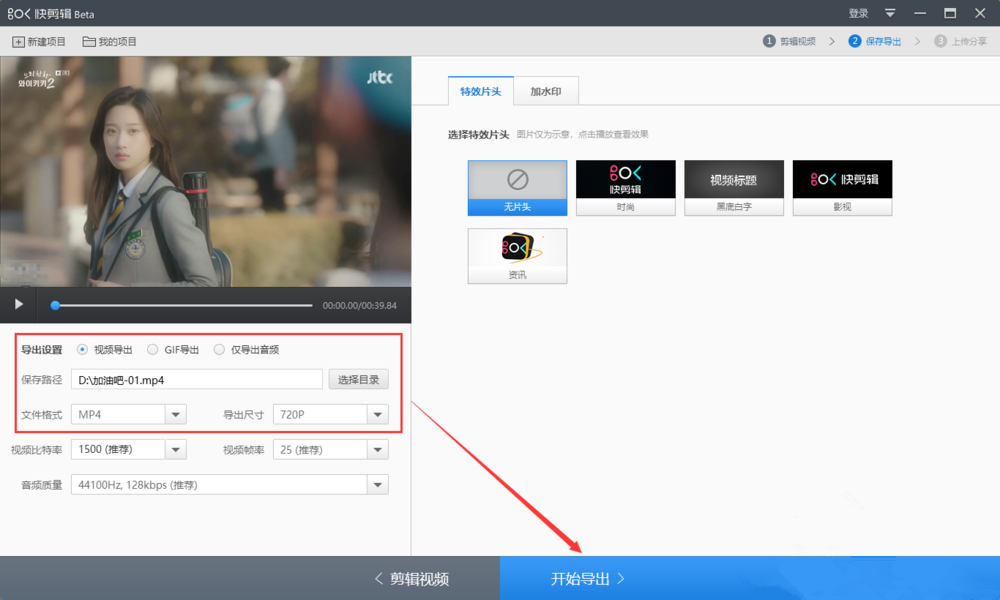Click the chevron after 剪辑视频 step

[x=832, y=41]
